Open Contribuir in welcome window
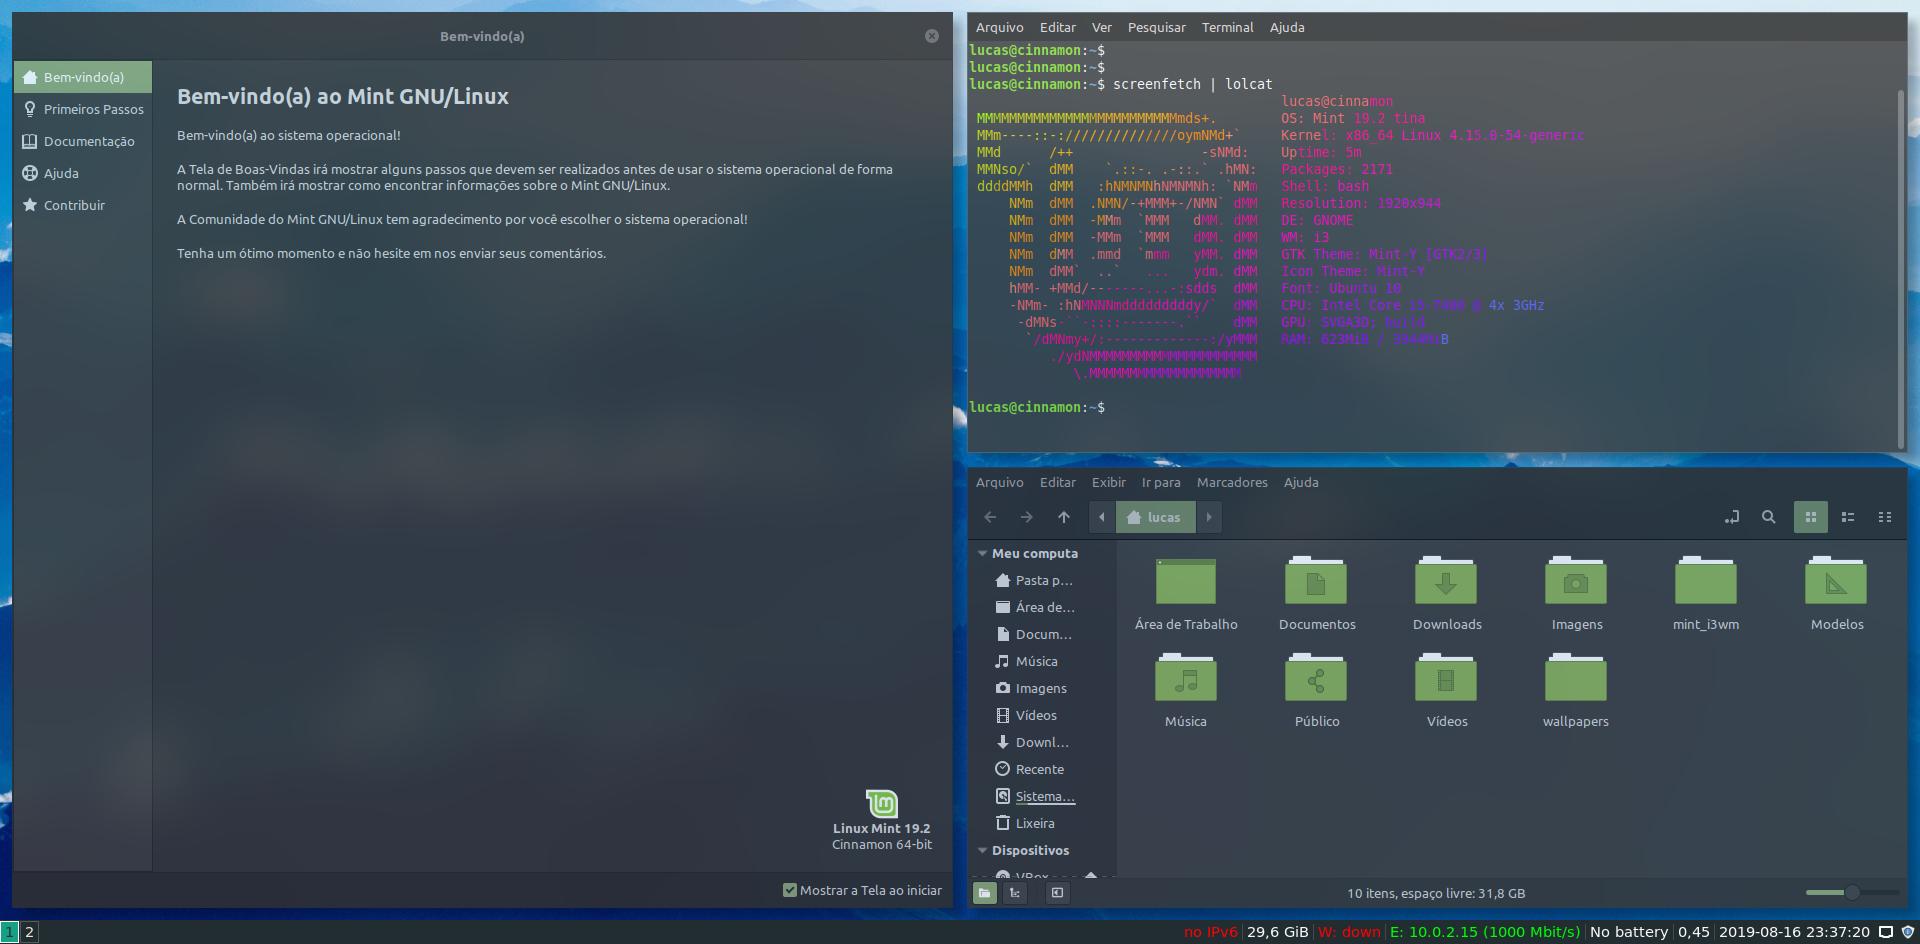The width and height of the screenshot is (1920, 944). coord(83,205)
